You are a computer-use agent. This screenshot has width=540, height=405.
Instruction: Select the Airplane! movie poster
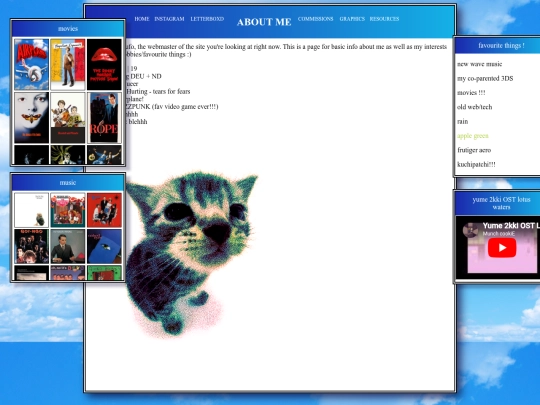pos(31,64)
